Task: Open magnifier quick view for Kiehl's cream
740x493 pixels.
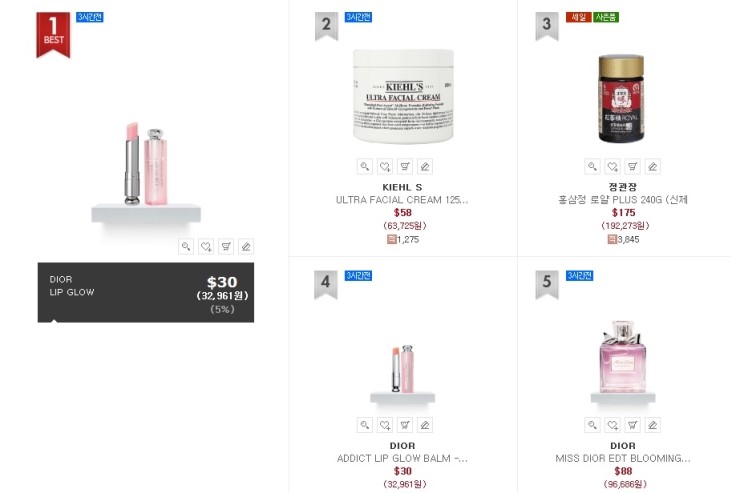Action: pos(365,167)
